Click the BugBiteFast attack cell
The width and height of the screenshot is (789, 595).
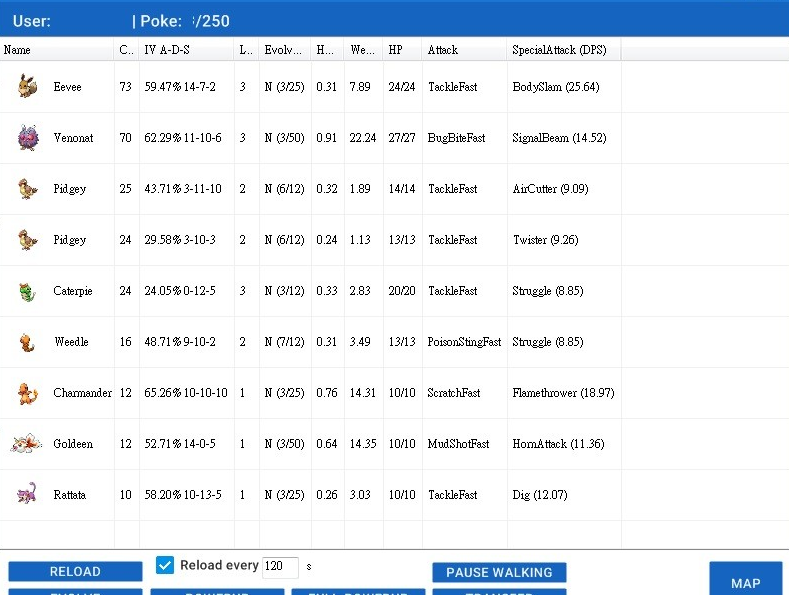[x=456, y=137]
